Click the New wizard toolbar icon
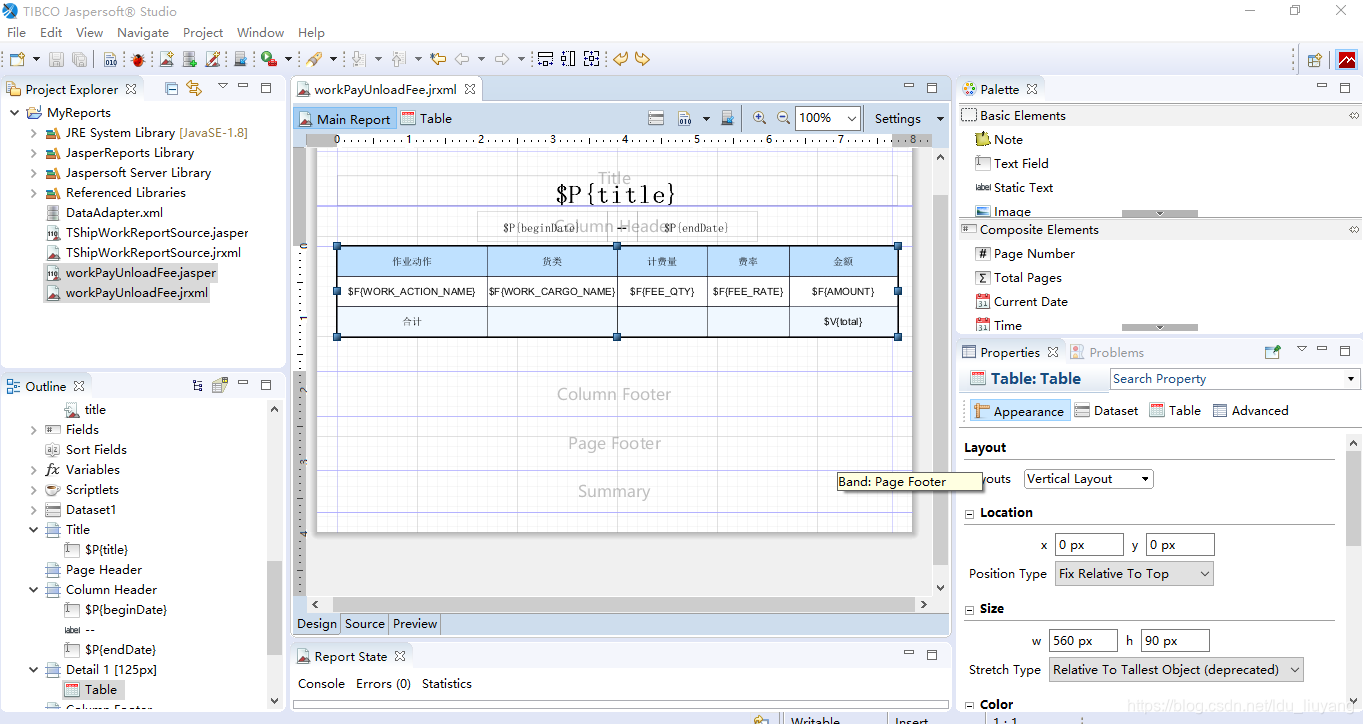The image size is (1363, 724). click(17, 60)
